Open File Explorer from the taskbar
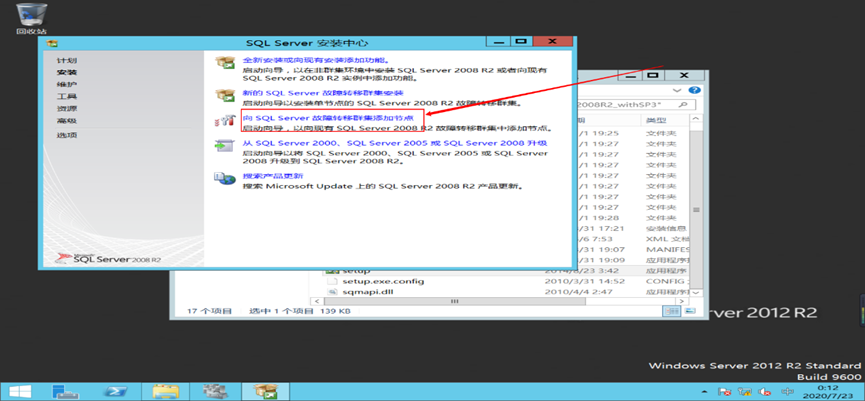The width and height of the screenshot is (865, 401). pyautogui.click(x=165, y=392)
